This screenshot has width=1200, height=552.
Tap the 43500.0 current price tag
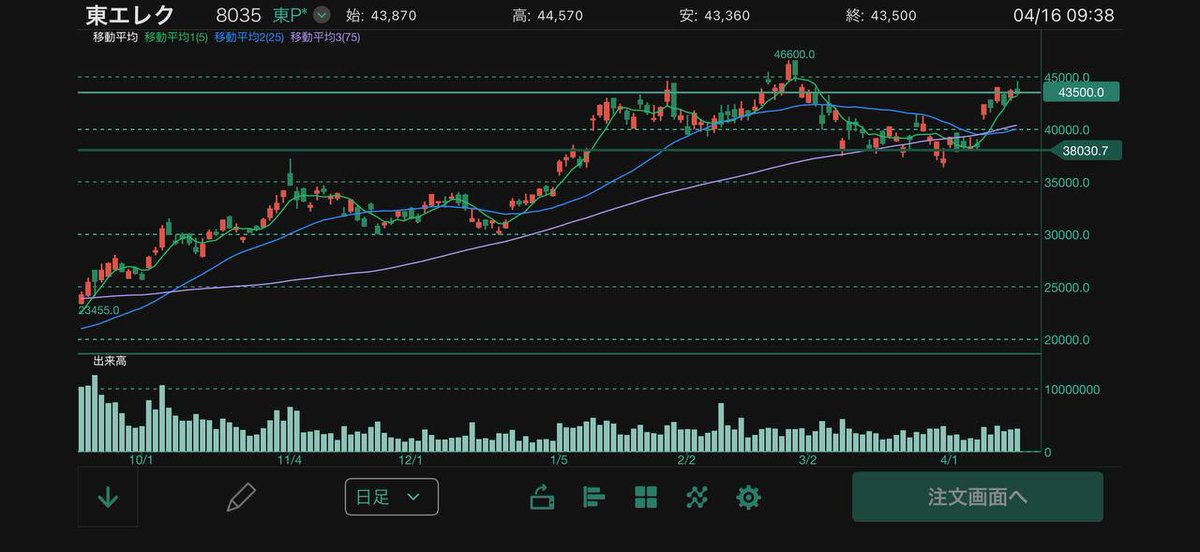click(x=1080, y=92)
